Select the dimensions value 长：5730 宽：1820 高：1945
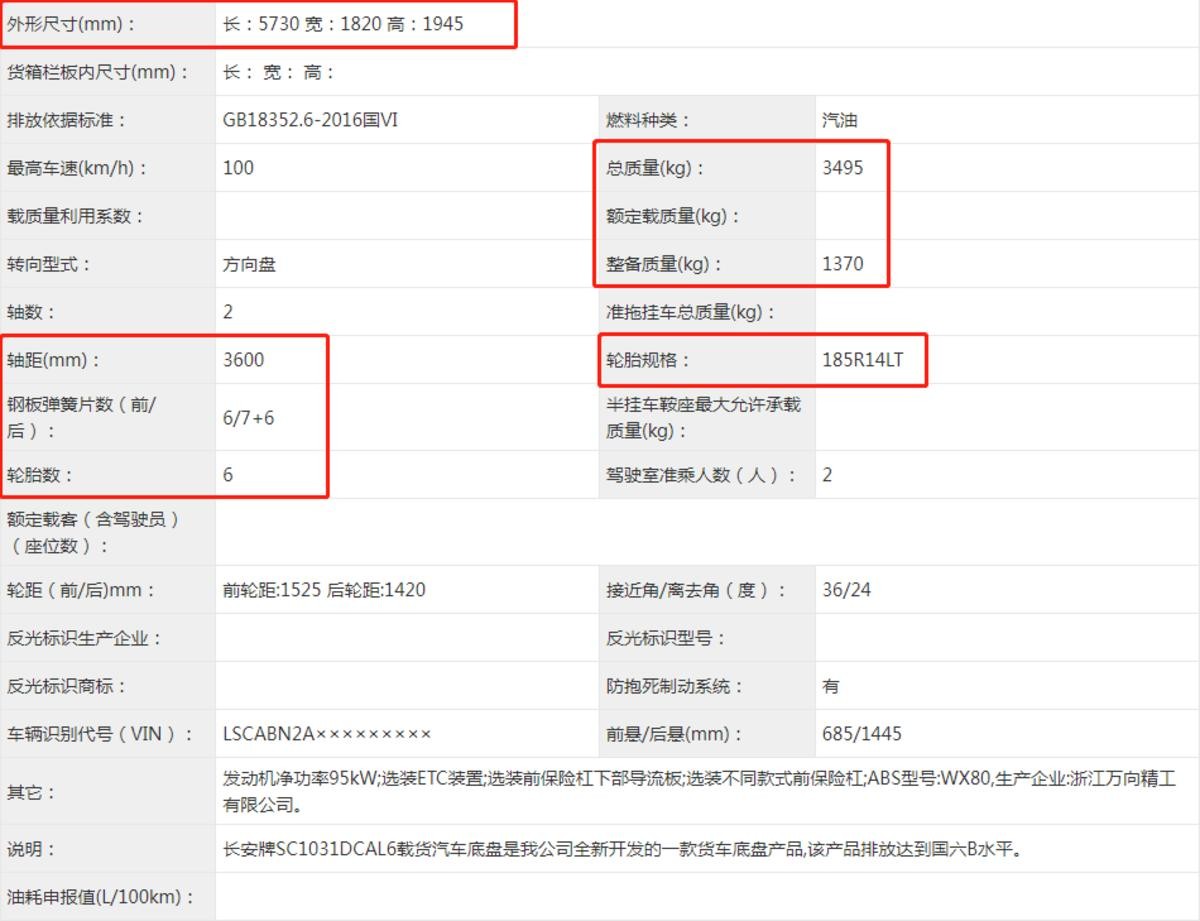This screenshot has width=1200, height=921. (x=343, y=24)
